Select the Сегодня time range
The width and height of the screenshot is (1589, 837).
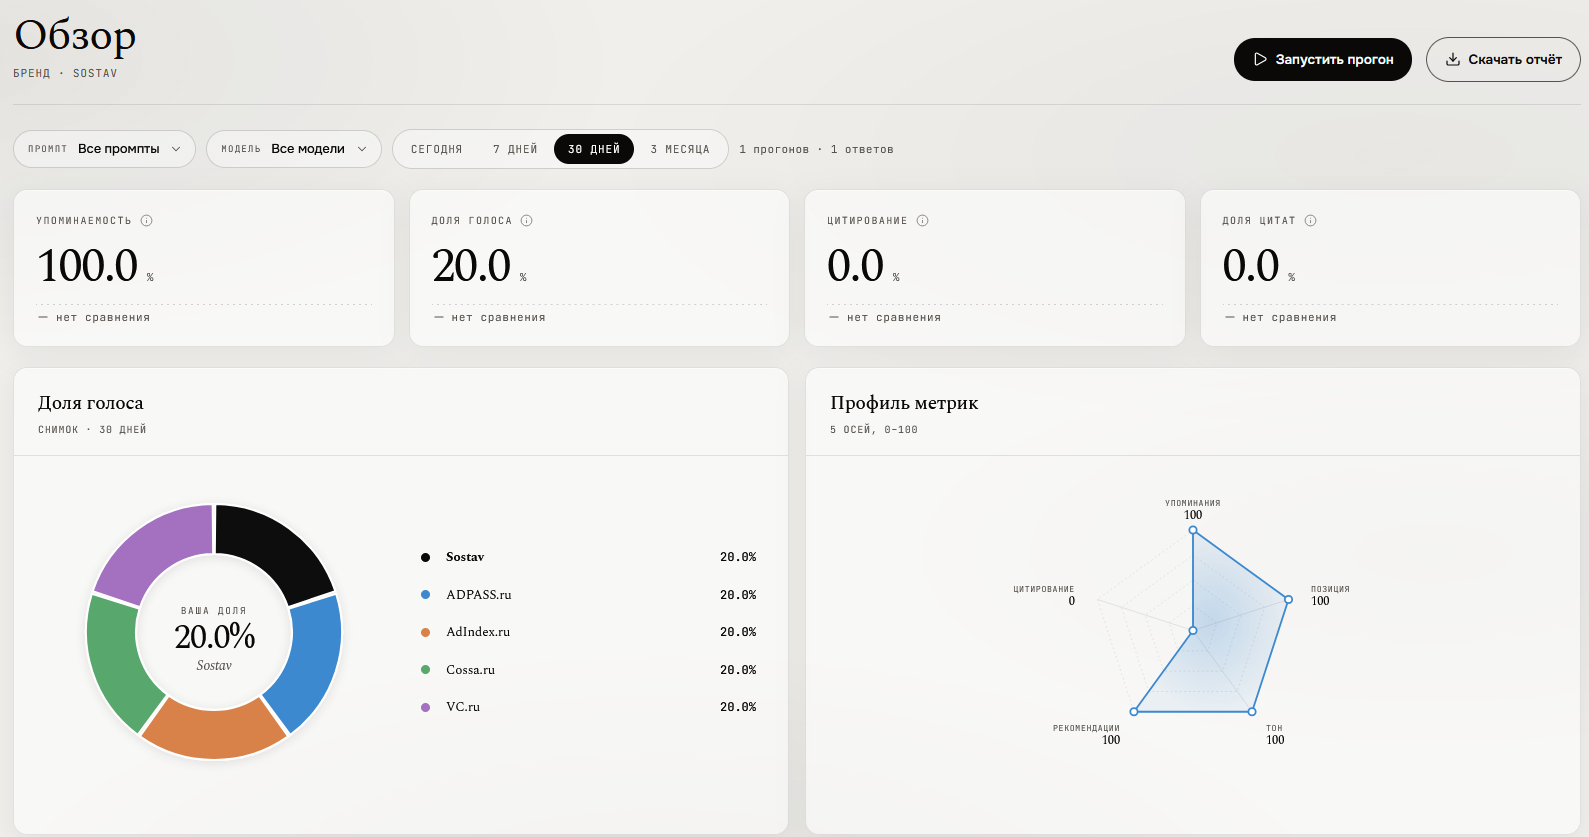click(x=437, y=149)
